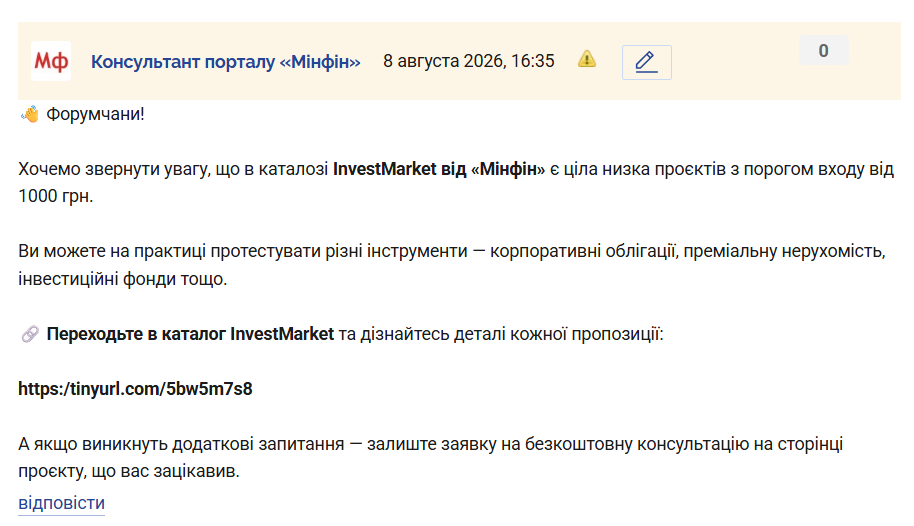Click the post rating counter showing 0
This screenshot has height=526, width=914.
pos(823,51)
